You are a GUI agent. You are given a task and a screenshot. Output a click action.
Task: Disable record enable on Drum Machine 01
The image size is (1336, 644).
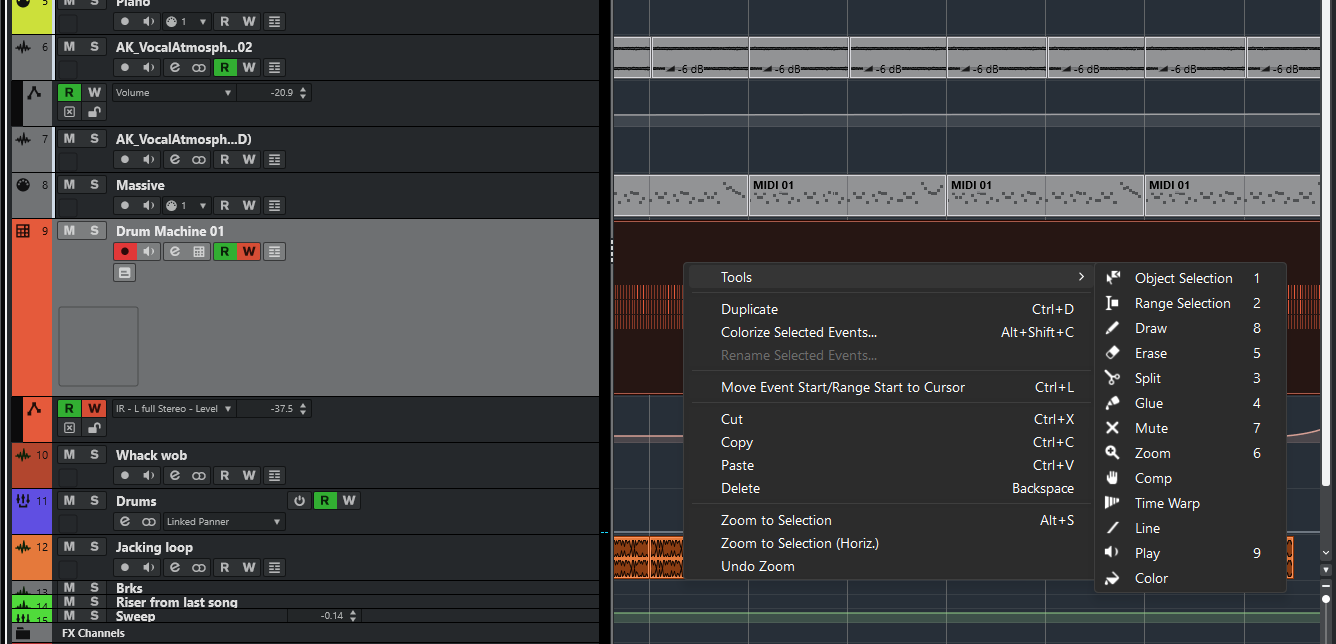[x=124, y=251]
